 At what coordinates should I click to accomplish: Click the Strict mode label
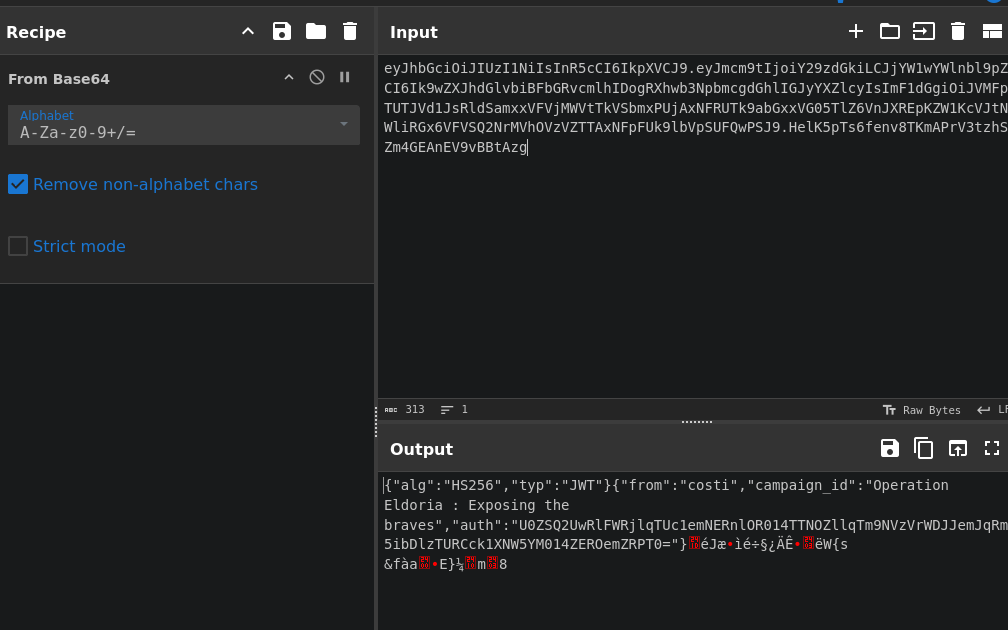pos(79,246)
